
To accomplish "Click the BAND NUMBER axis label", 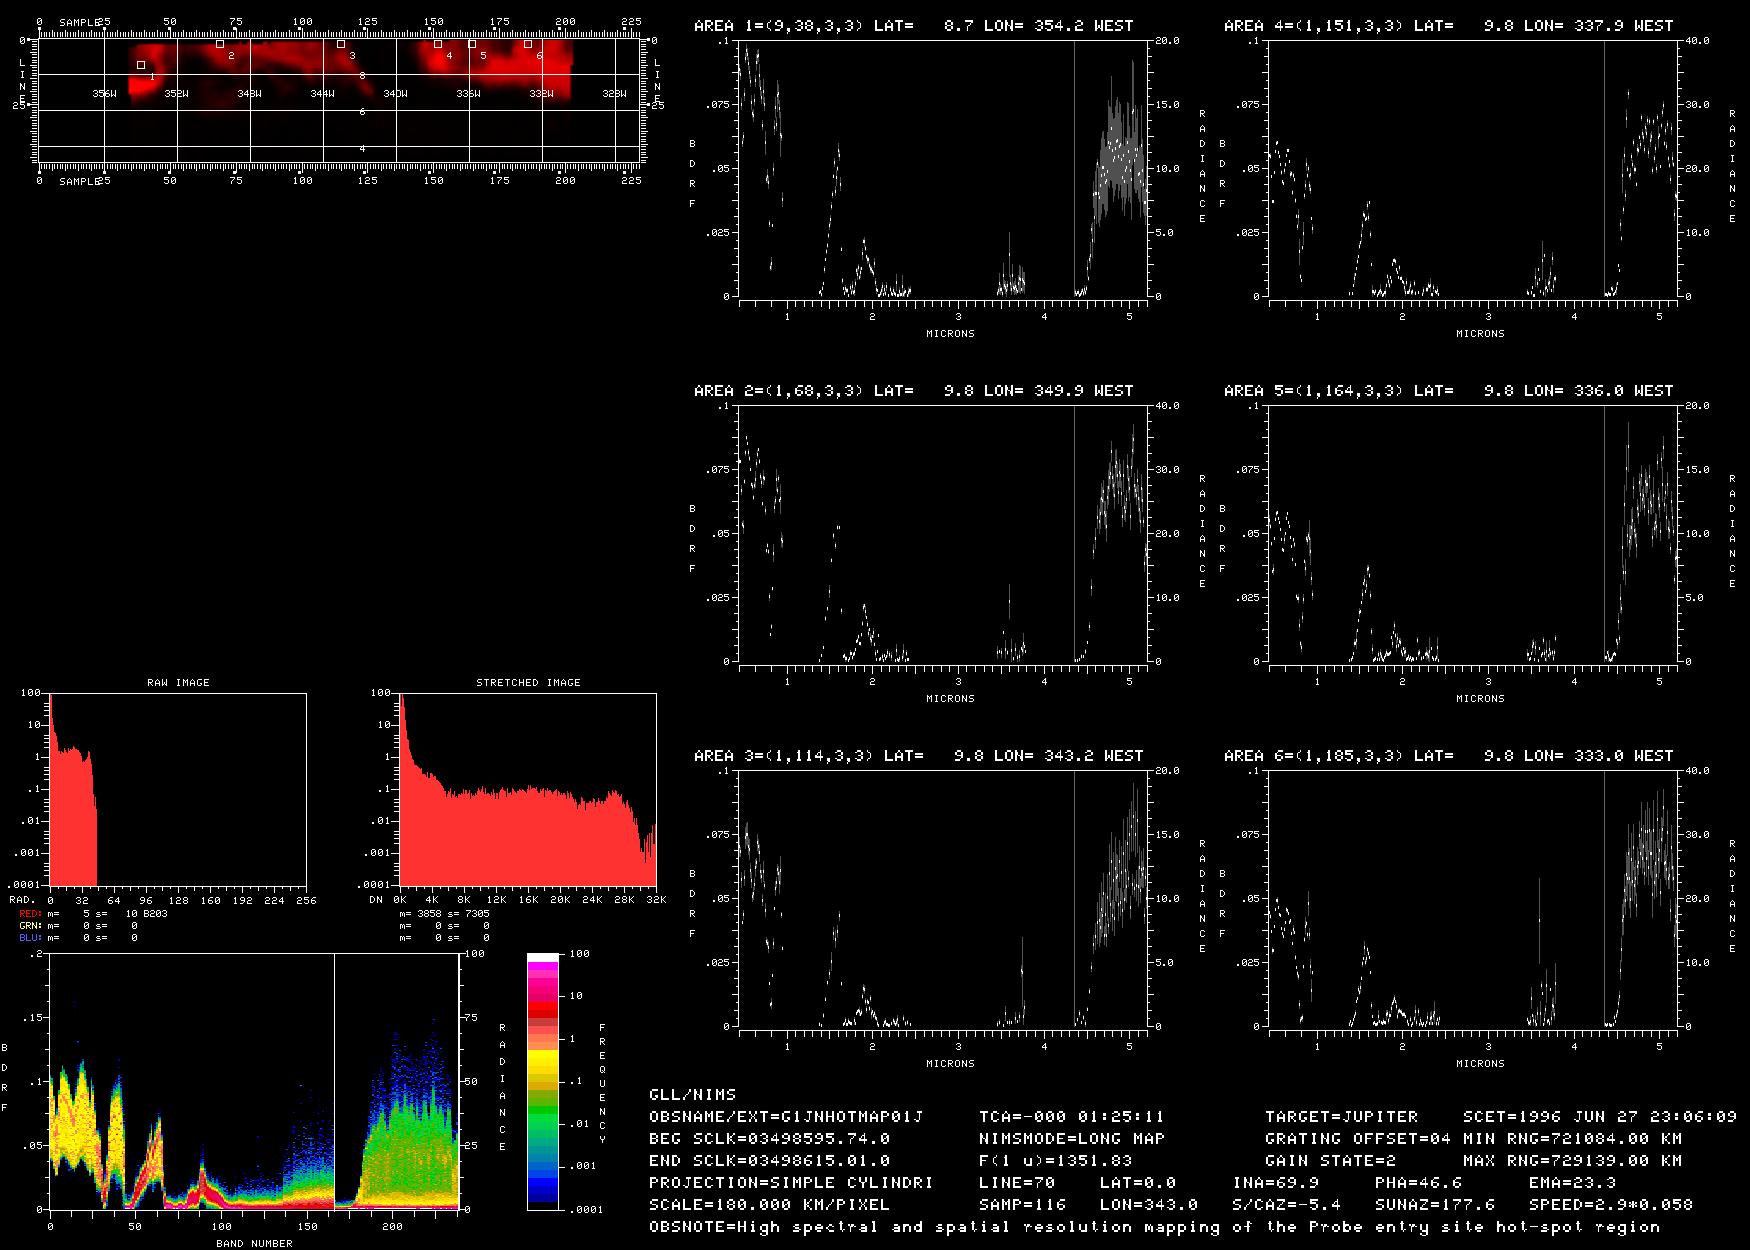I will (254, 1244).
